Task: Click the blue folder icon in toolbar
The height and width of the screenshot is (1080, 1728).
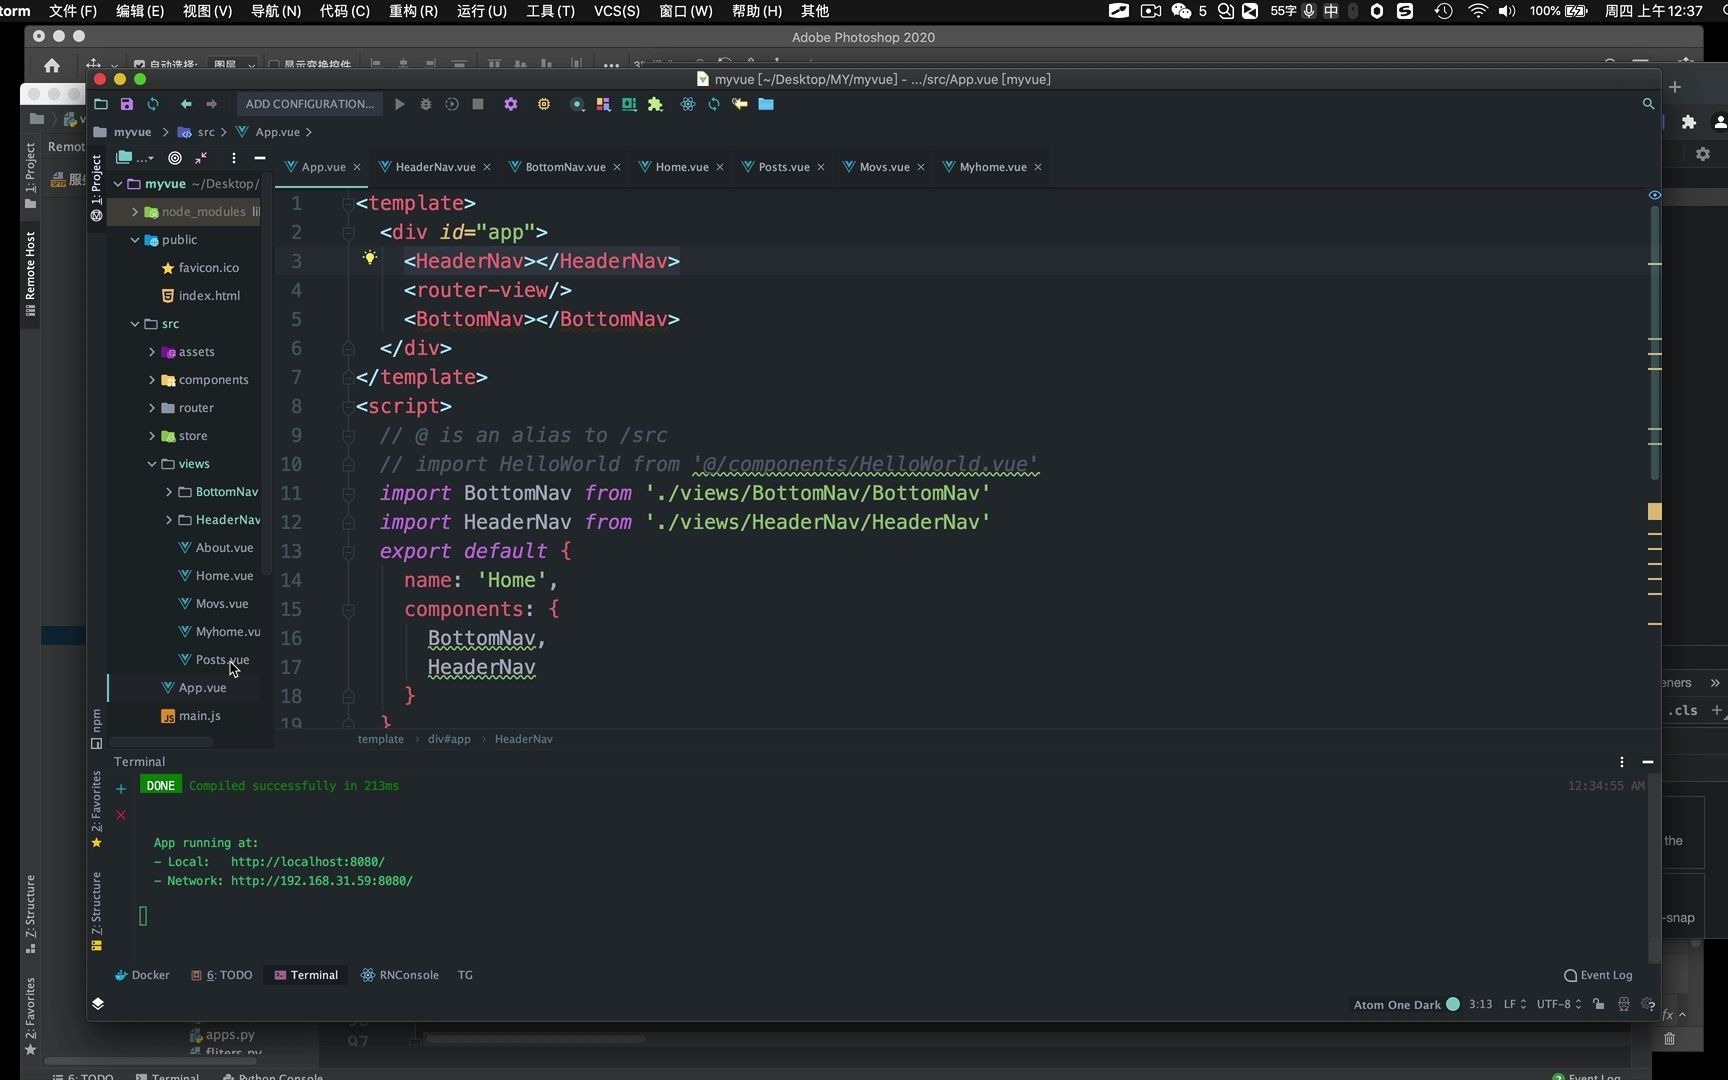Action: 766,104
